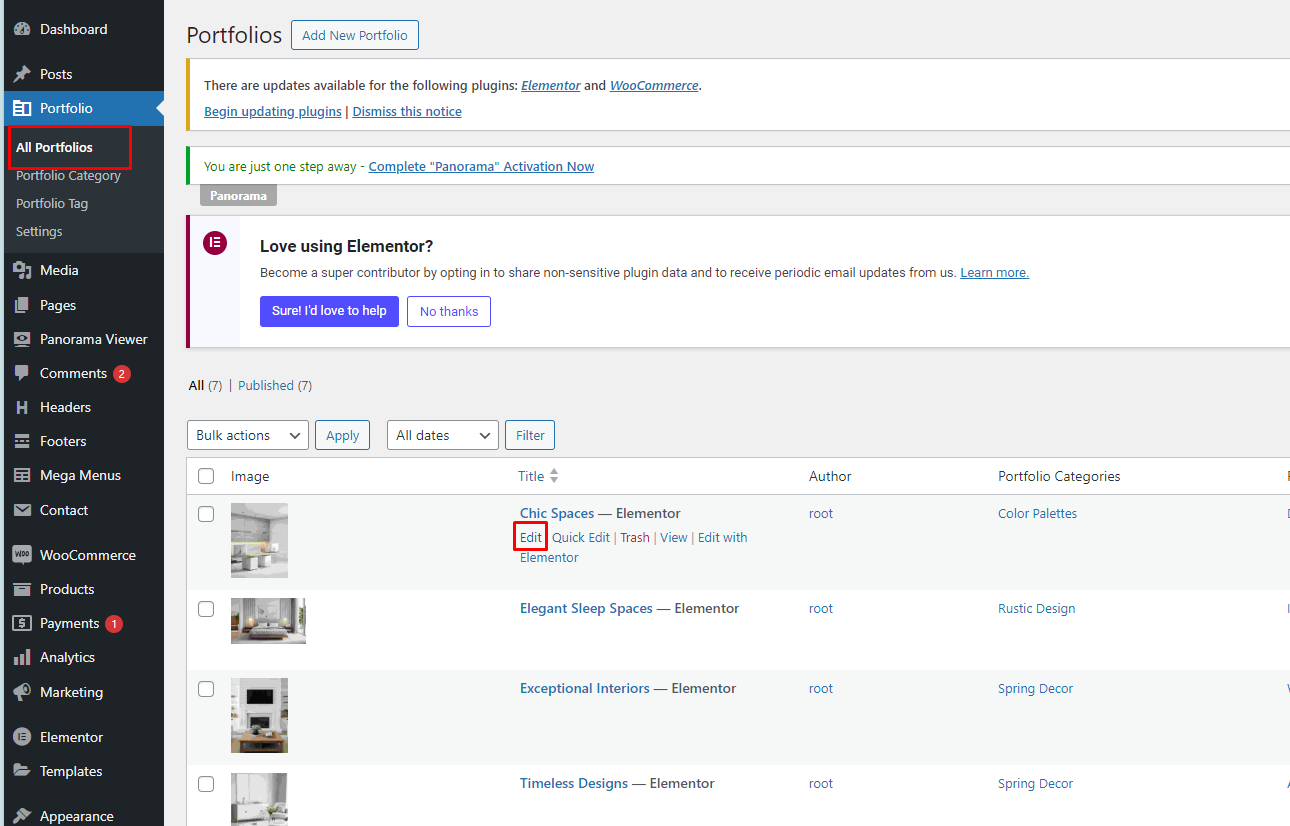Open the Elegant Sleep Spaces thumbnail
Screen dimensions: 1290x826
(268, 620)
